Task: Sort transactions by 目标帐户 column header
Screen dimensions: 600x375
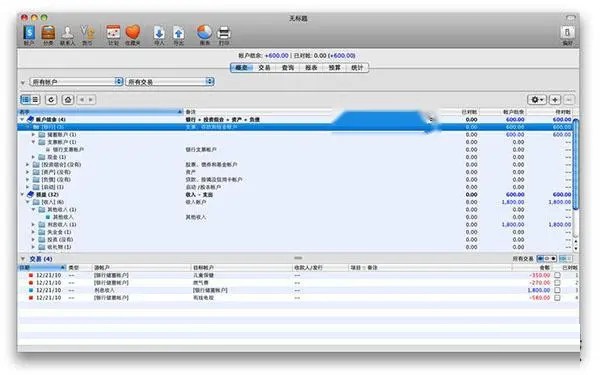Action: coord(241,267)
